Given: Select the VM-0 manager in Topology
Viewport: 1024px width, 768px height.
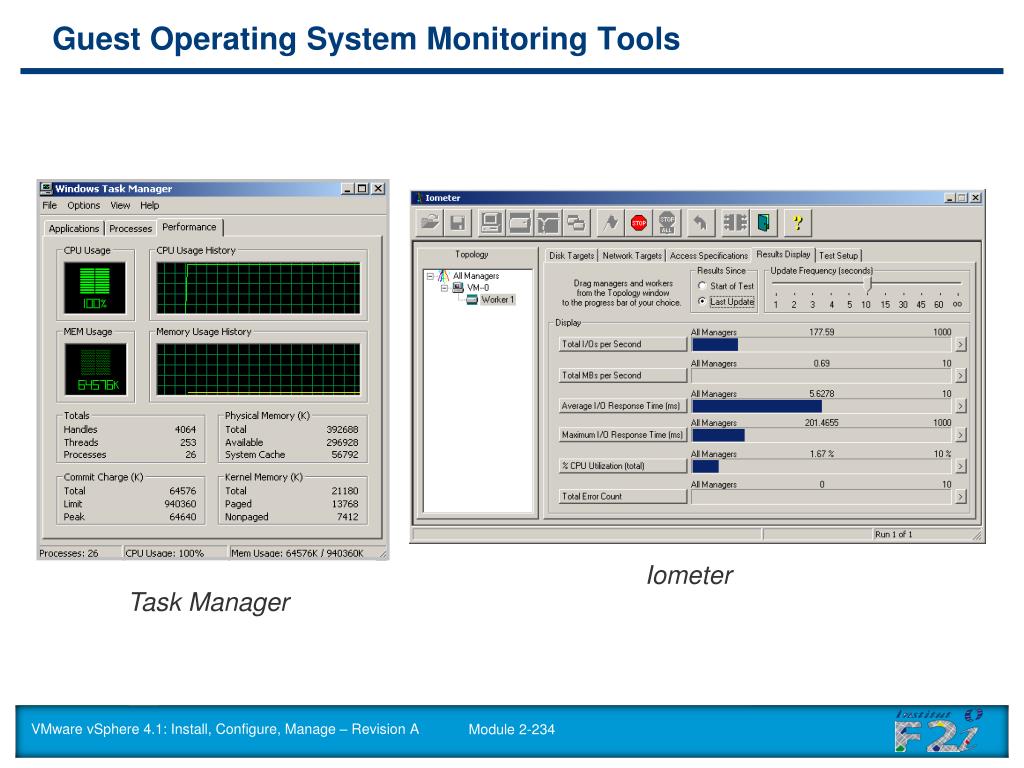Looking at the screenshot, I should click(x=477, y=287).
